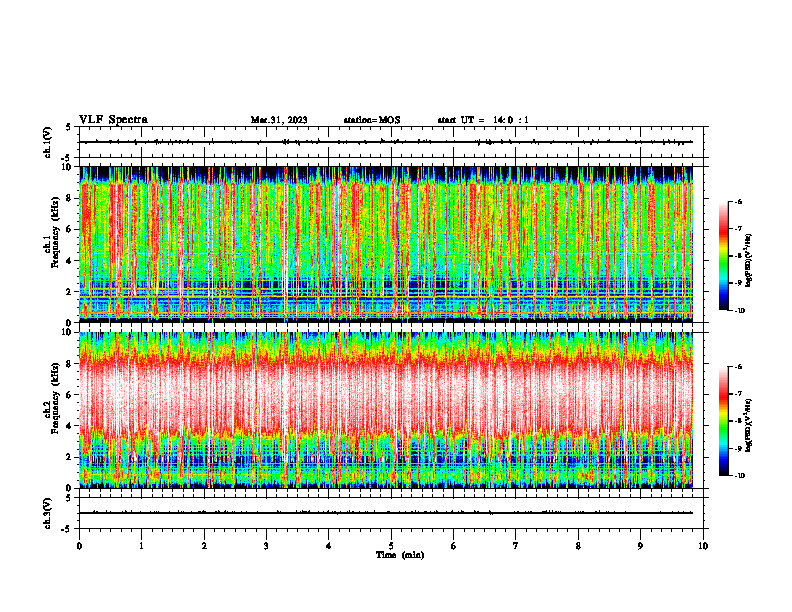Click time axis tick label "0"
Image resolution: width=792 pixels, height=612 pixels.
coord(79,546)
